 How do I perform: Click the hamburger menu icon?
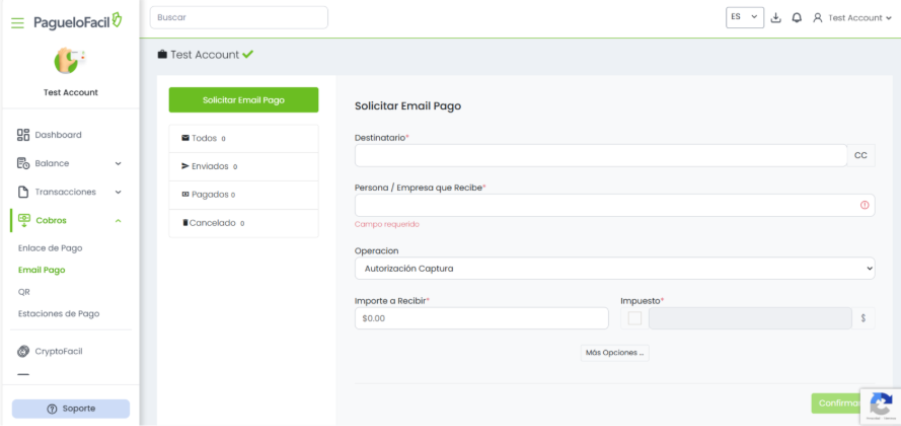point(17,22)
